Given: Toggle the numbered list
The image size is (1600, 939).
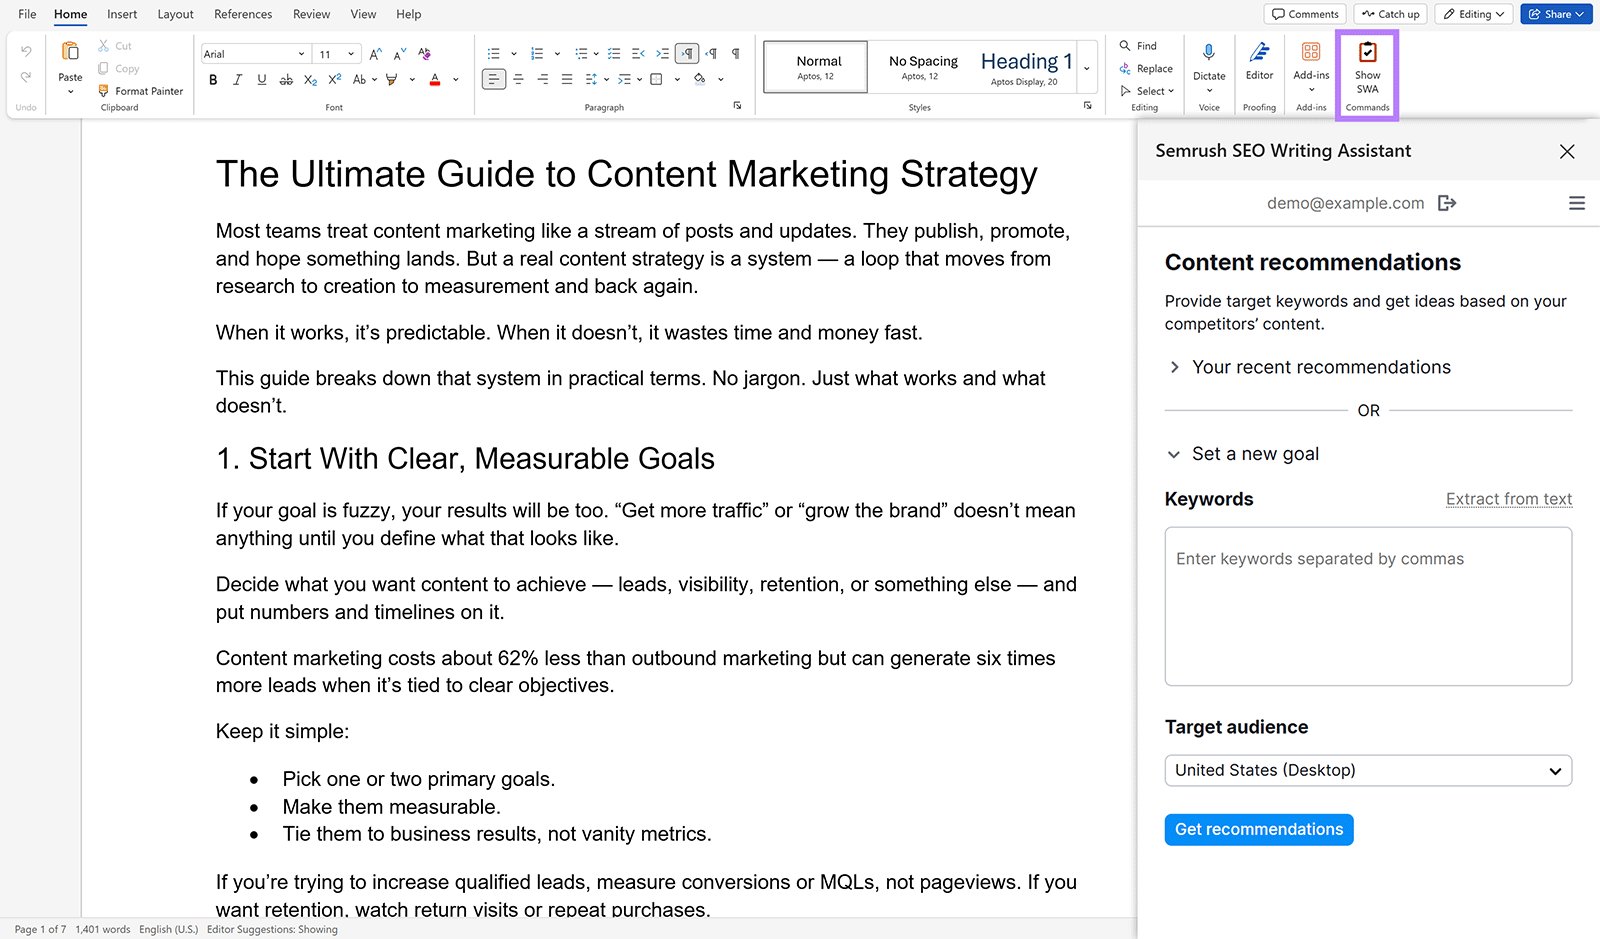Looking at the screenshot, I should click(535, 52).
